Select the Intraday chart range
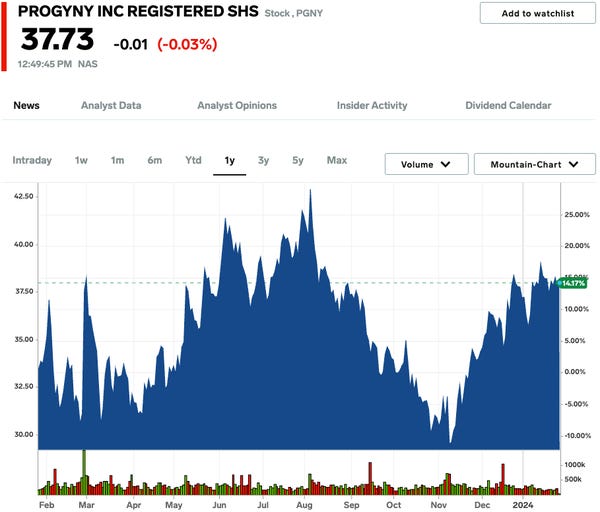600x512 pixels. tap(32, 160)
